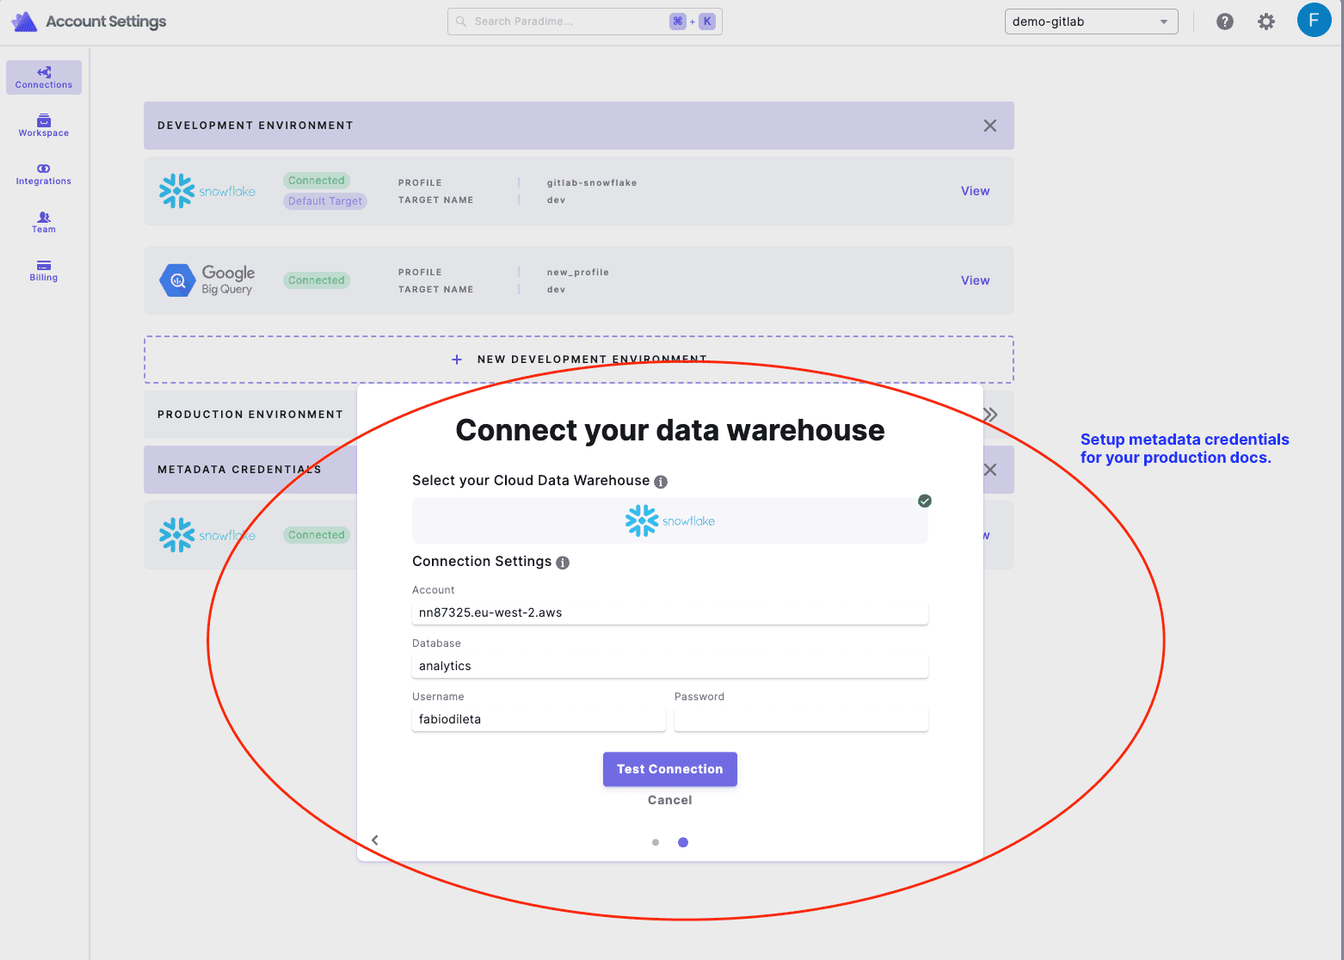Go back with the dialog left chevron
This screenshot has width=1344, height=960.
(375, 840)
